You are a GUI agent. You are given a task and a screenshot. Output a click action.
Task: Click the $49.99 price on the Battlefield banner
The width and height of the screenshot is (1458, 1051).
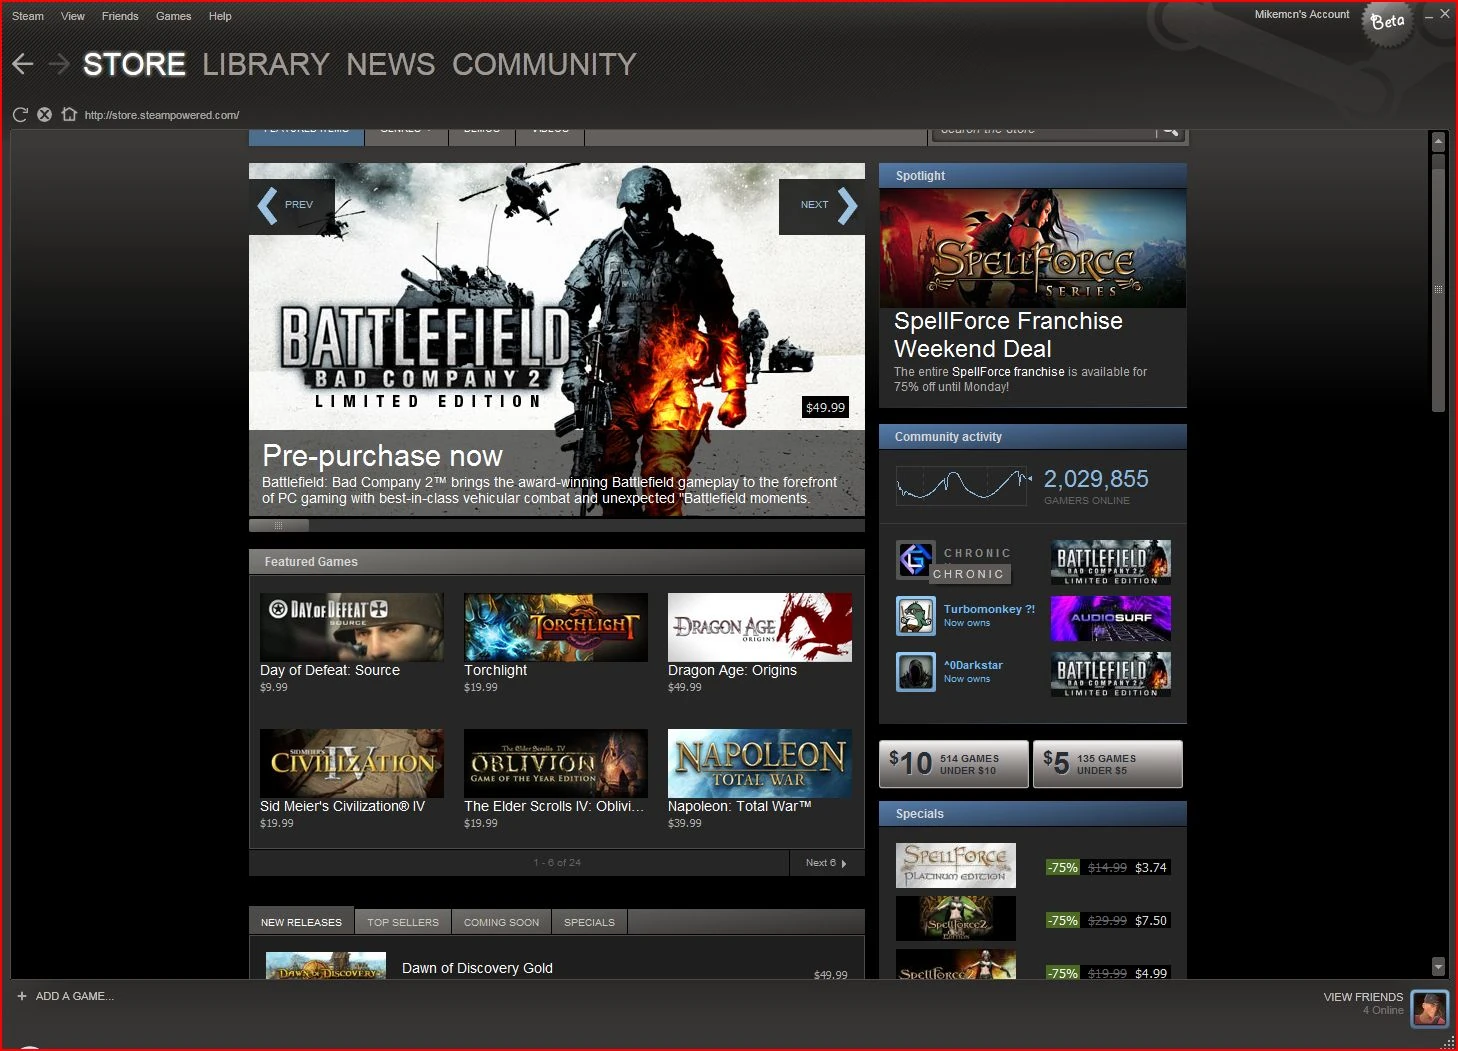[826, 407]
